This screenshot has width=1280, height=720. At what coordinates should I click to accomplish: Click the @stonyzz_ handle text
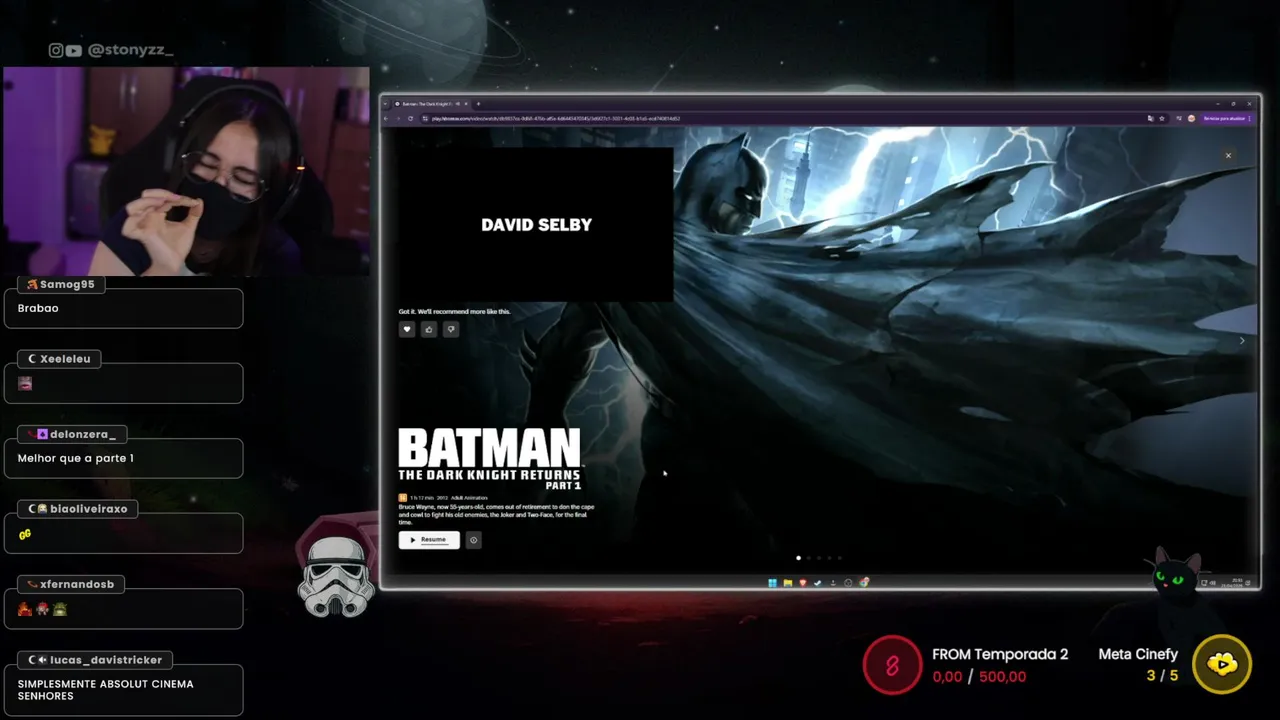tap(131, 50)
